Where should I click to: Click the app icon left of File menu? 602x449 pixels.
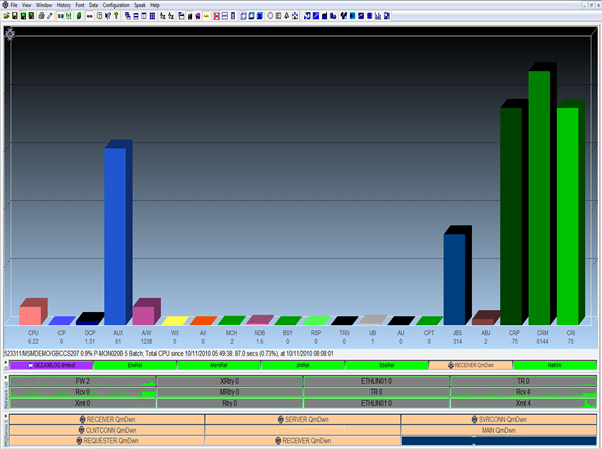[4, 5]
